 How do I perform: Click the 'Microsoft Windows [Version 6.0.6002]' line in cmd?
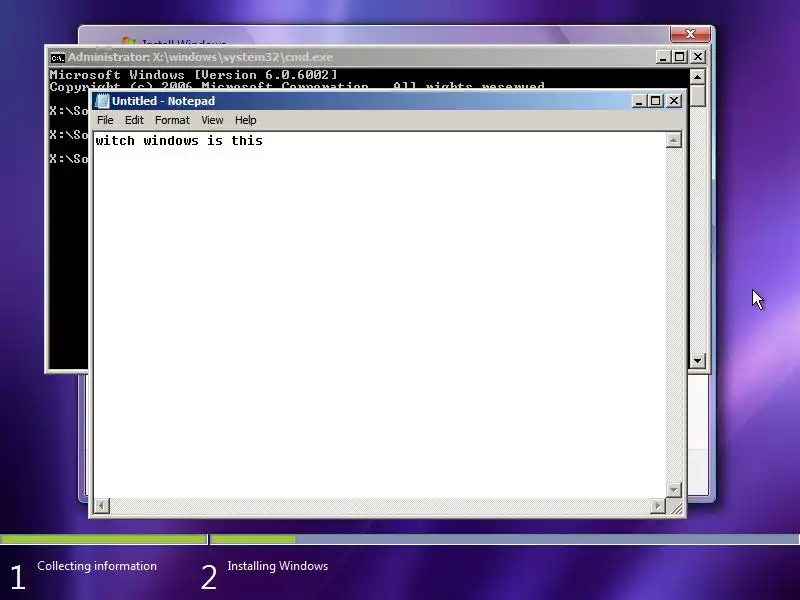193,75
